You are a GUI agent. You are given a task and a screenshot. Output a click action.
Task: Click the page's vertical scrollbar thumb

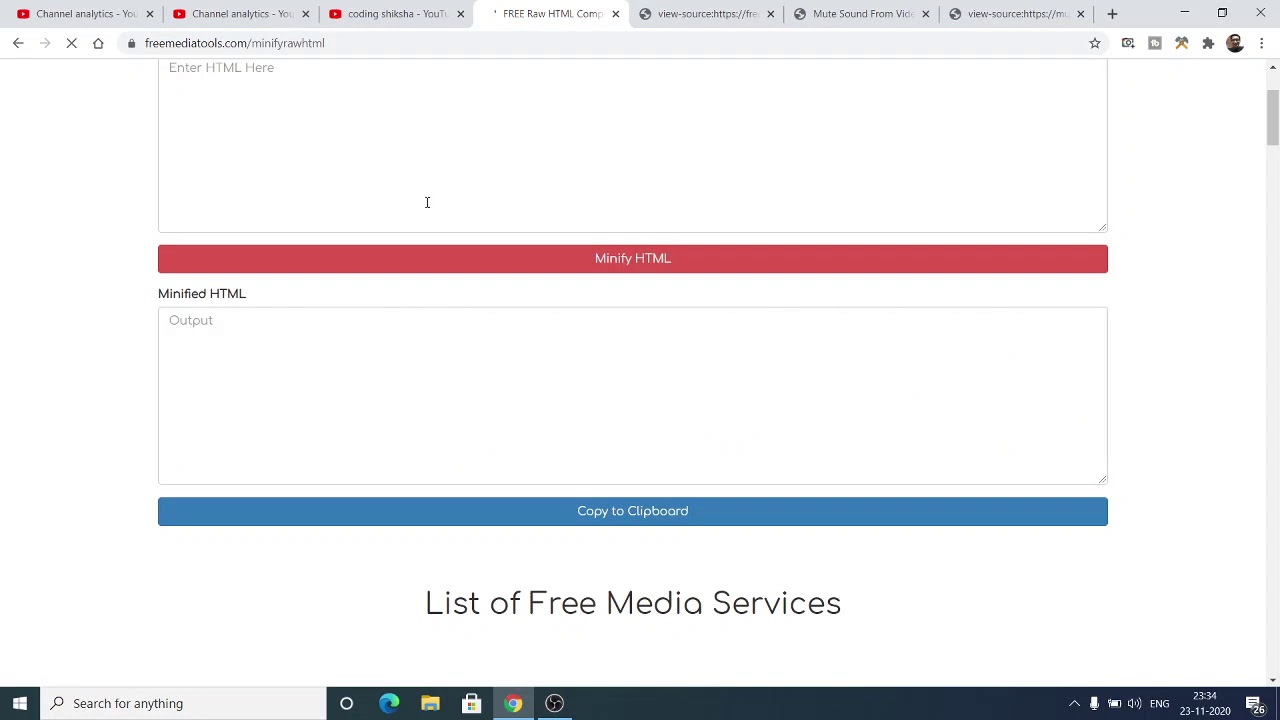coord(1272,118)
